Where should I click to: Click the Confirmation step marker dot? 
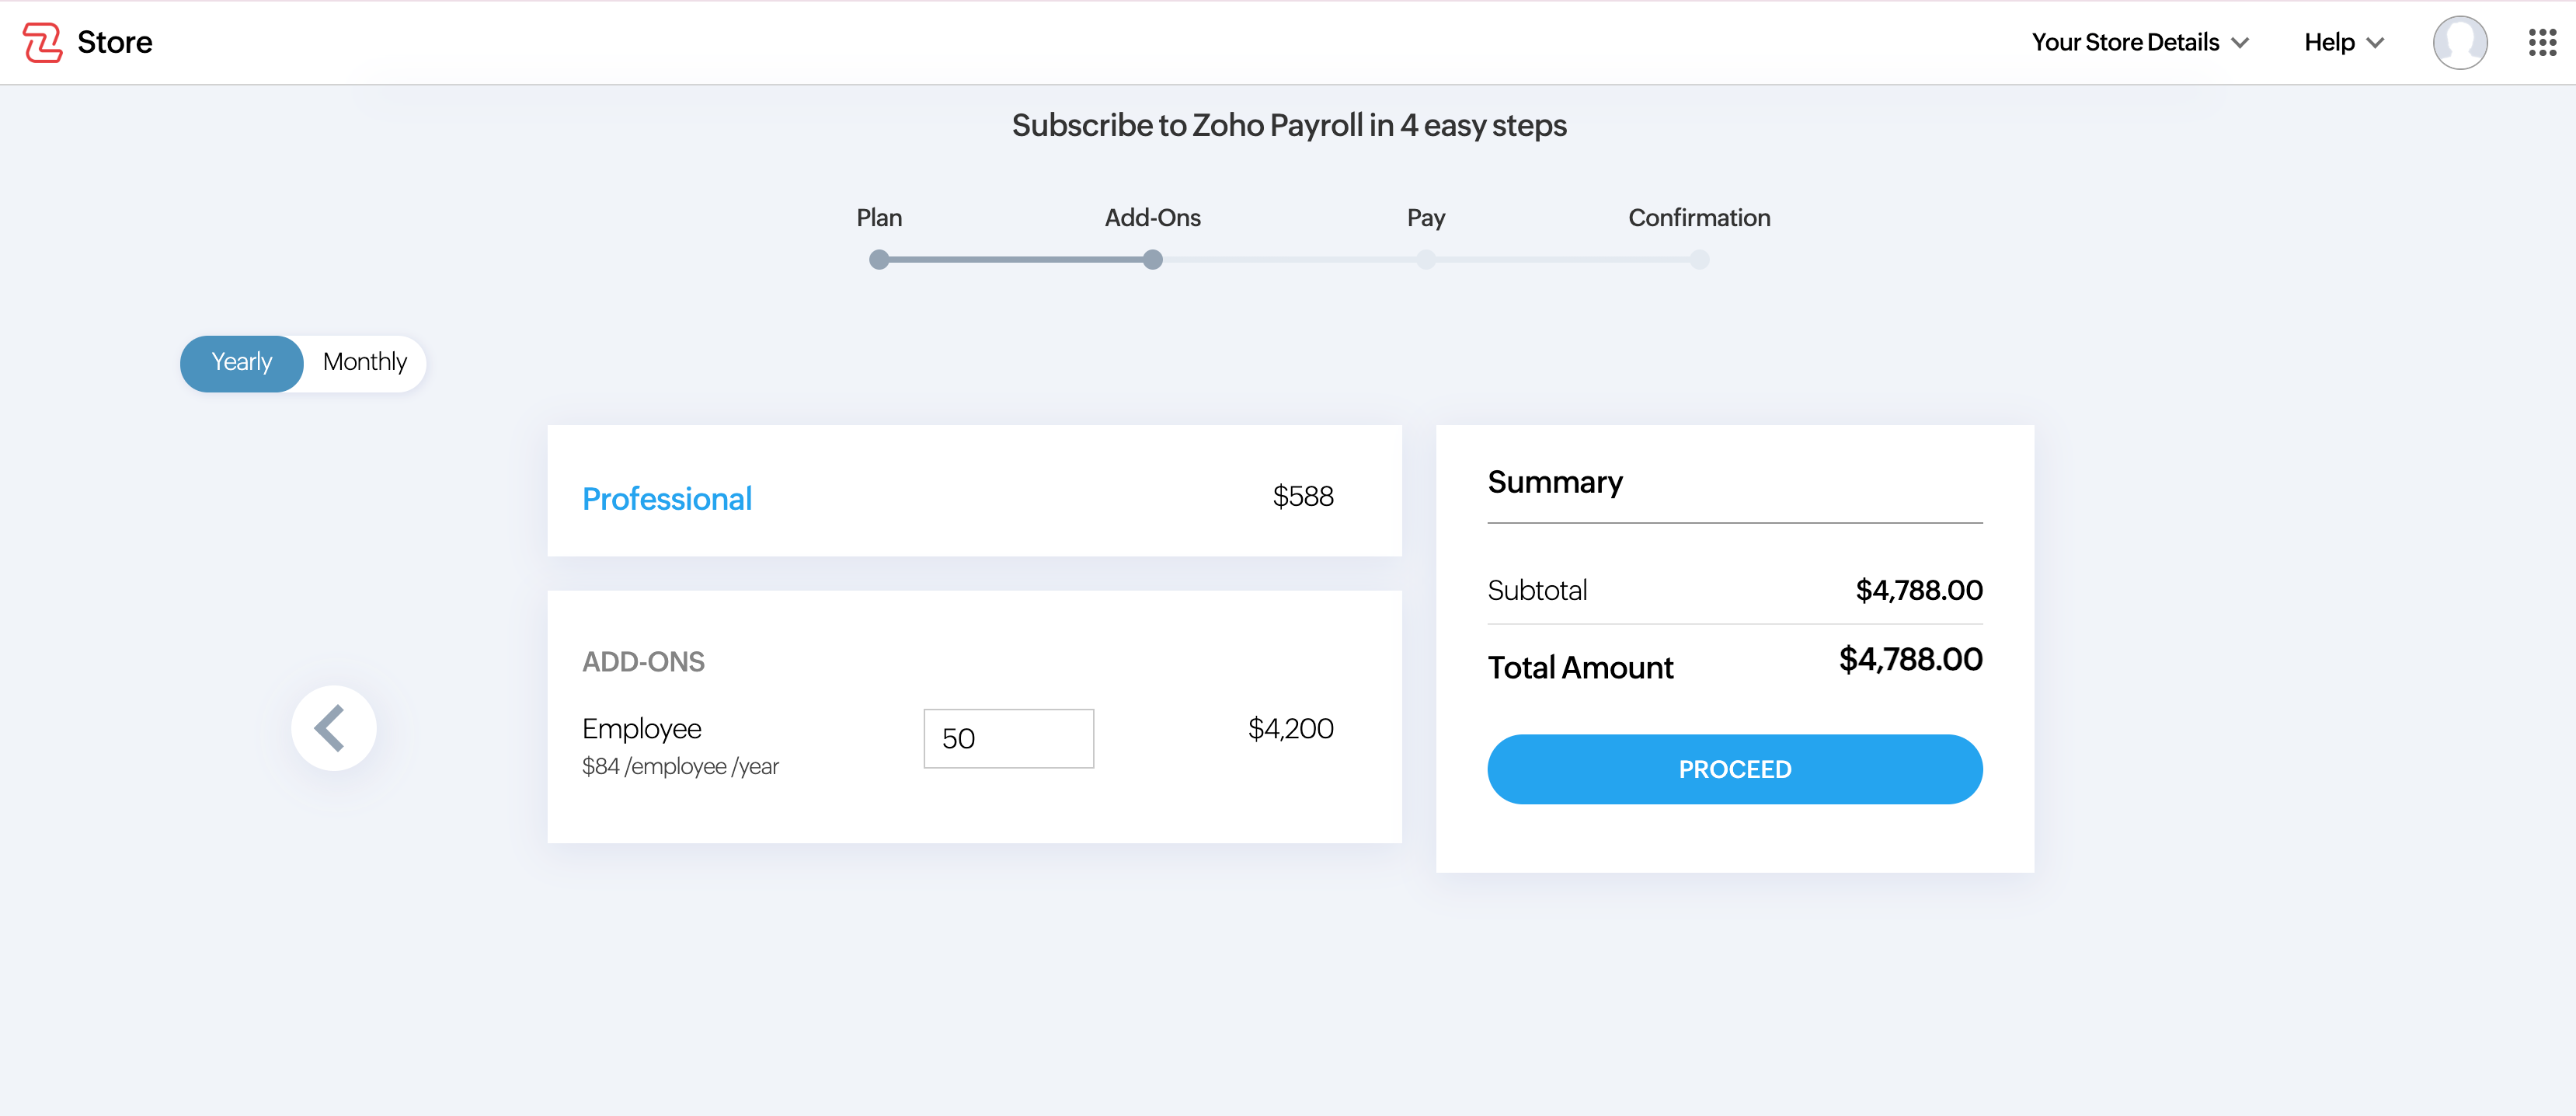pyautogui.click(x=1699, y=259)
